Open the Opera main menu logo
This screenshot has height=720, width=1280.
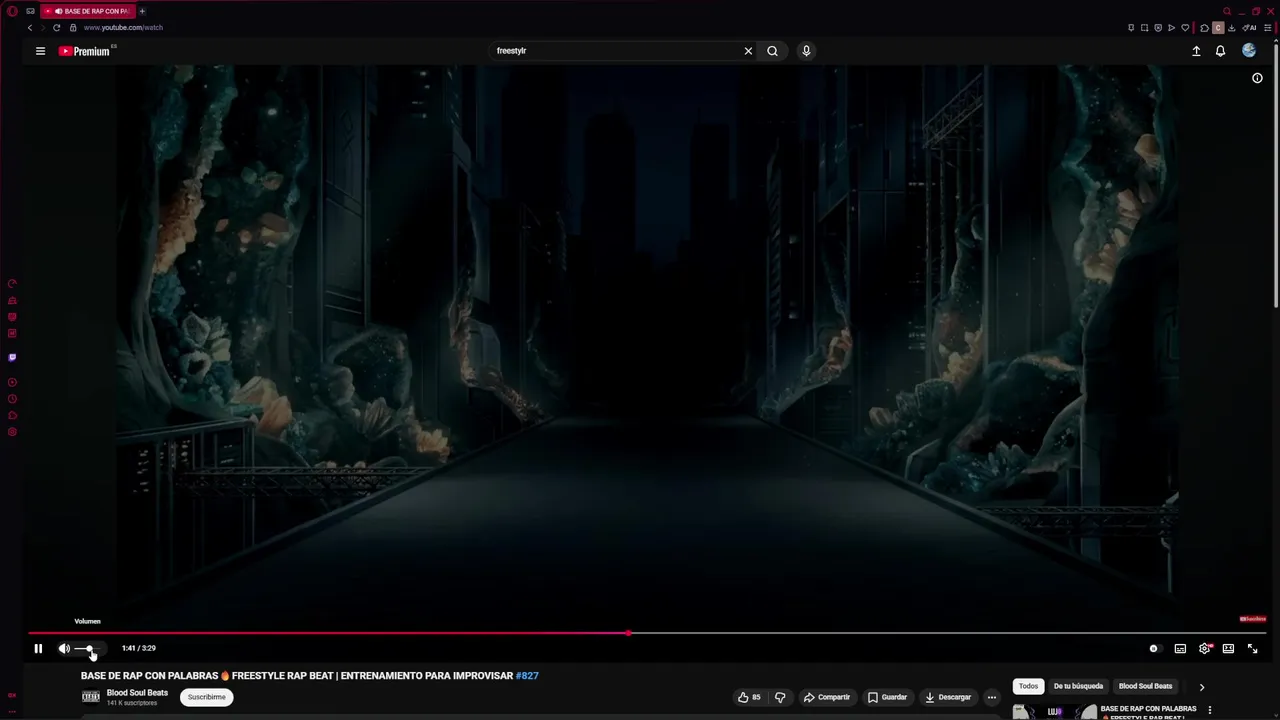(12, 11)
